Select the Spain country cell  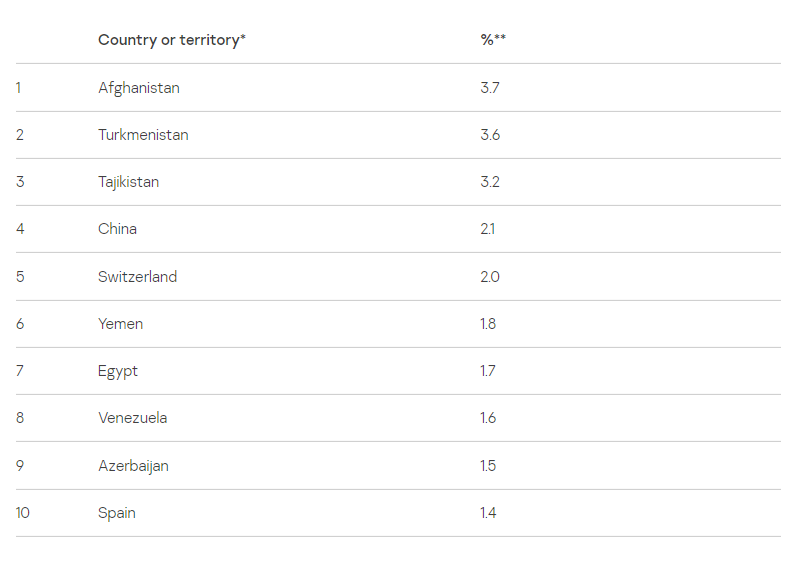point(117,513)
